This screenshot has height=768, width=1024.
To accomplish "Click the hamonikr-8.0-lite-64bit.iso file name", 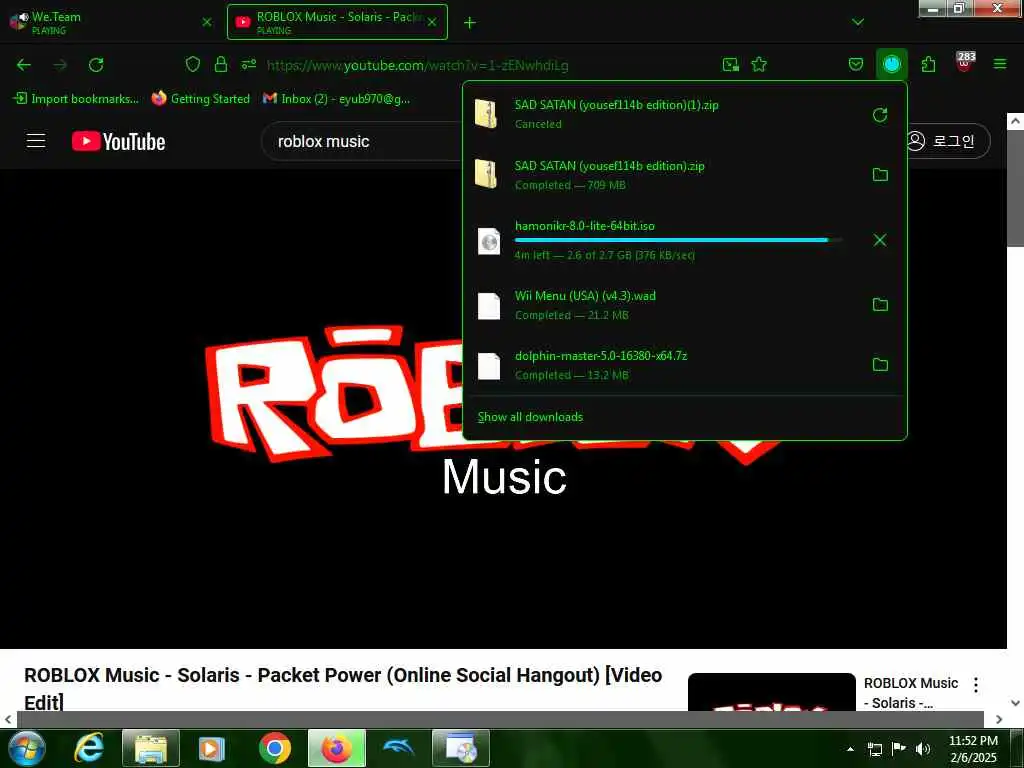I will click(x=584, y=226).
